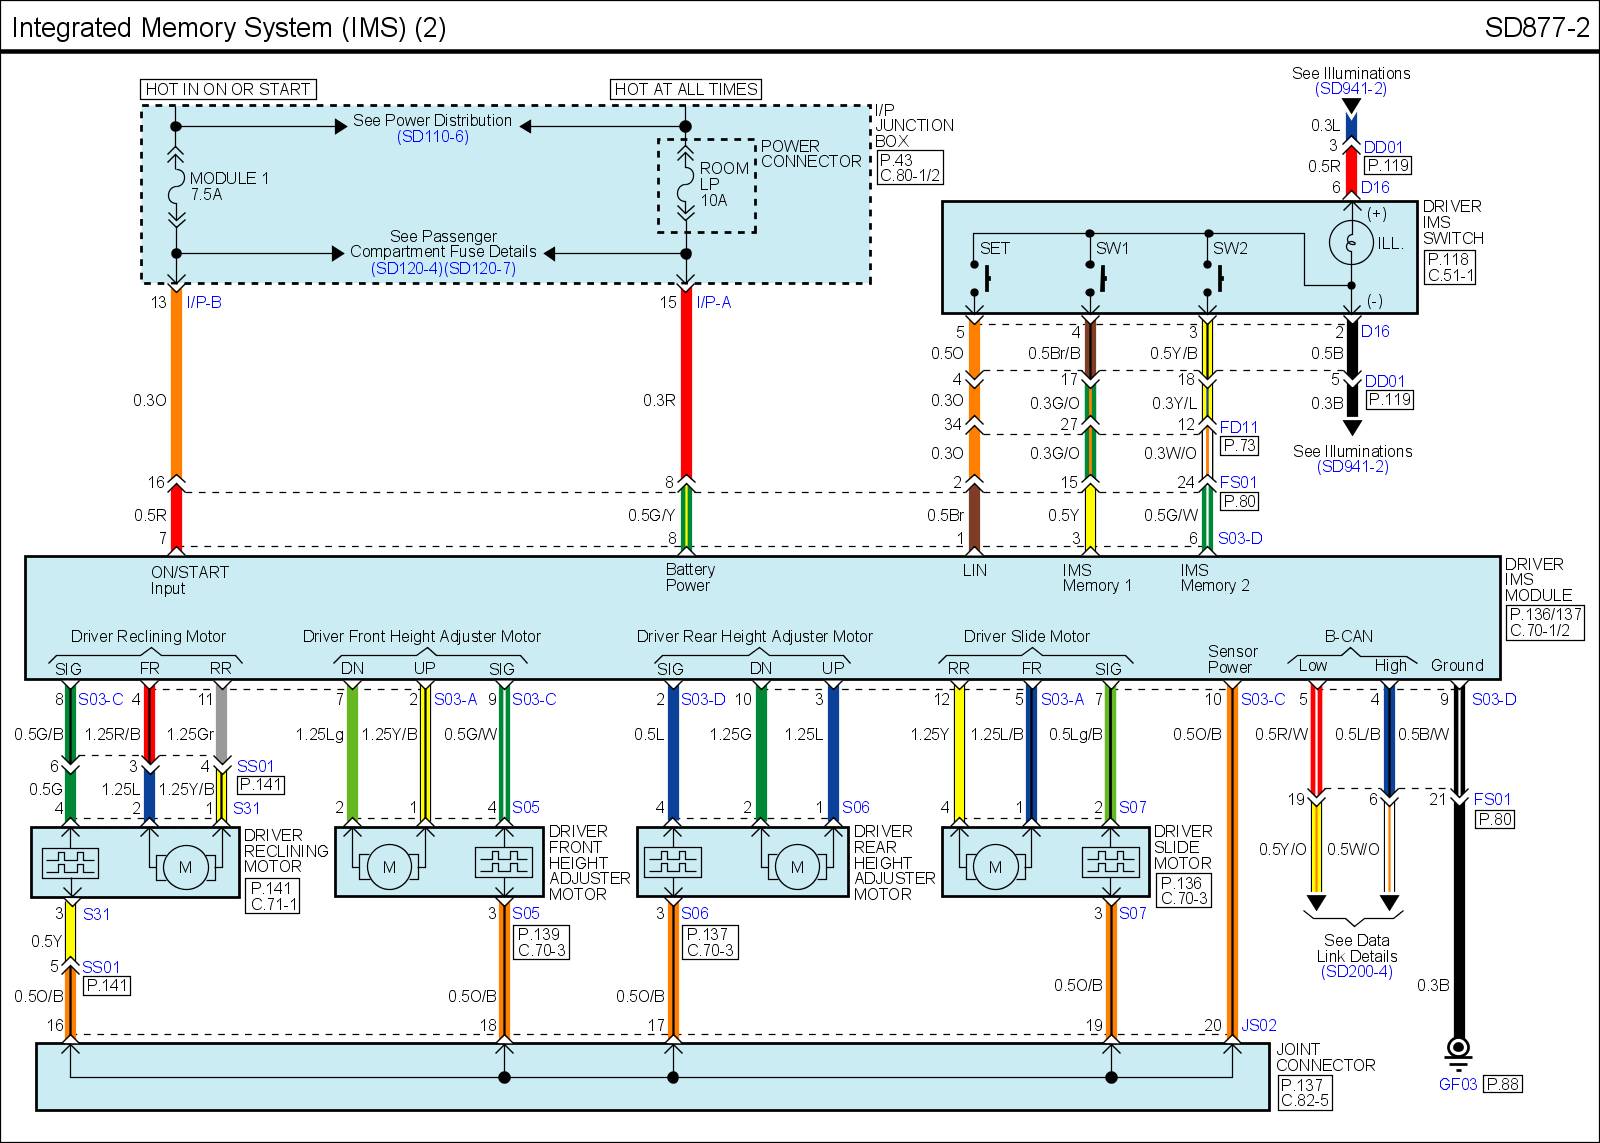This screenshot has width=1600, height=1143.
Task: Click the red 0.3R wire from I/P-A
Action: [686, 400]
